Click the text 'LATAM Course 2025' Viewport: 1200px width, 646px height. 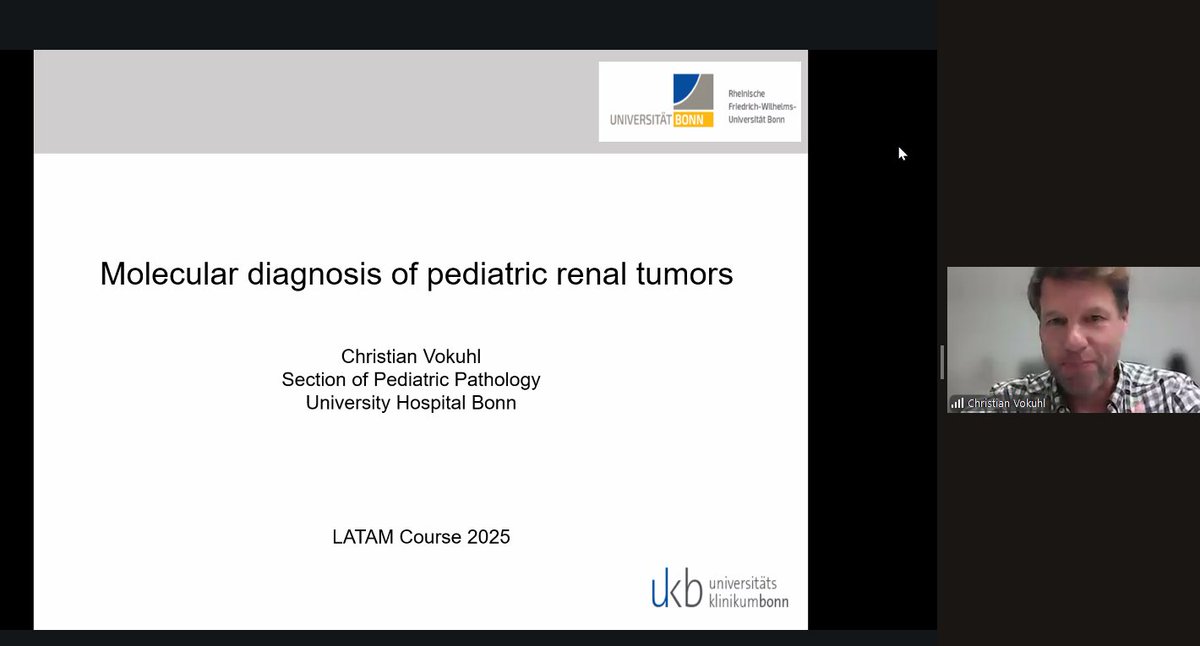click(421, 537)
